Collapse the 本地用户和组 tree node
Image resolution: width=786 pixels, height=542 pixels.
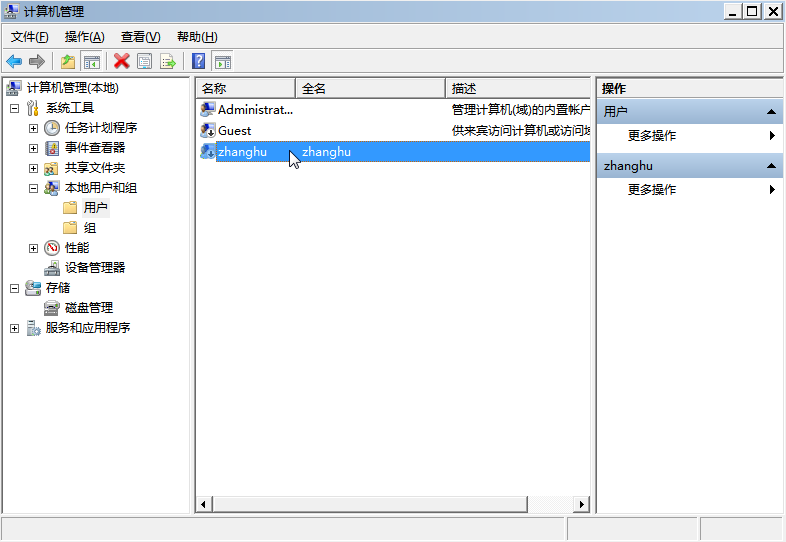pos(33,188)
